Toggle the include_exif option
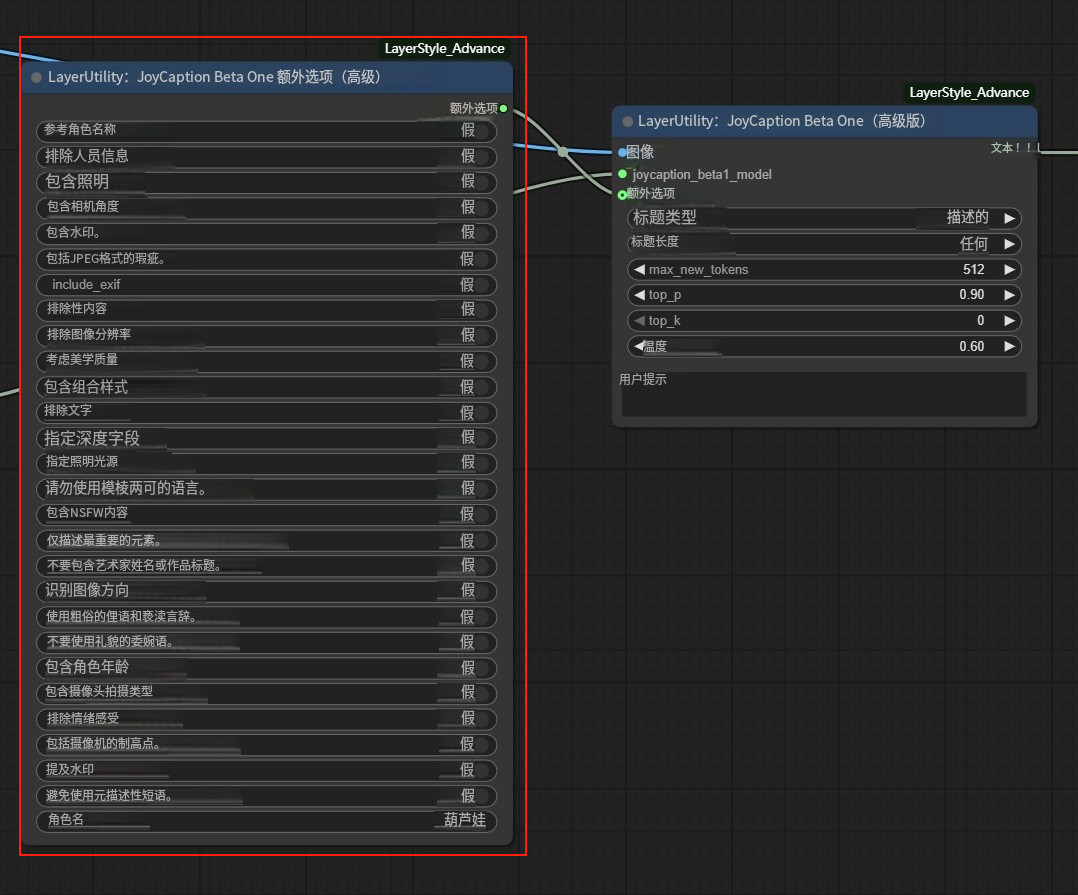The image size is (1078, 895). pos(266,285)
